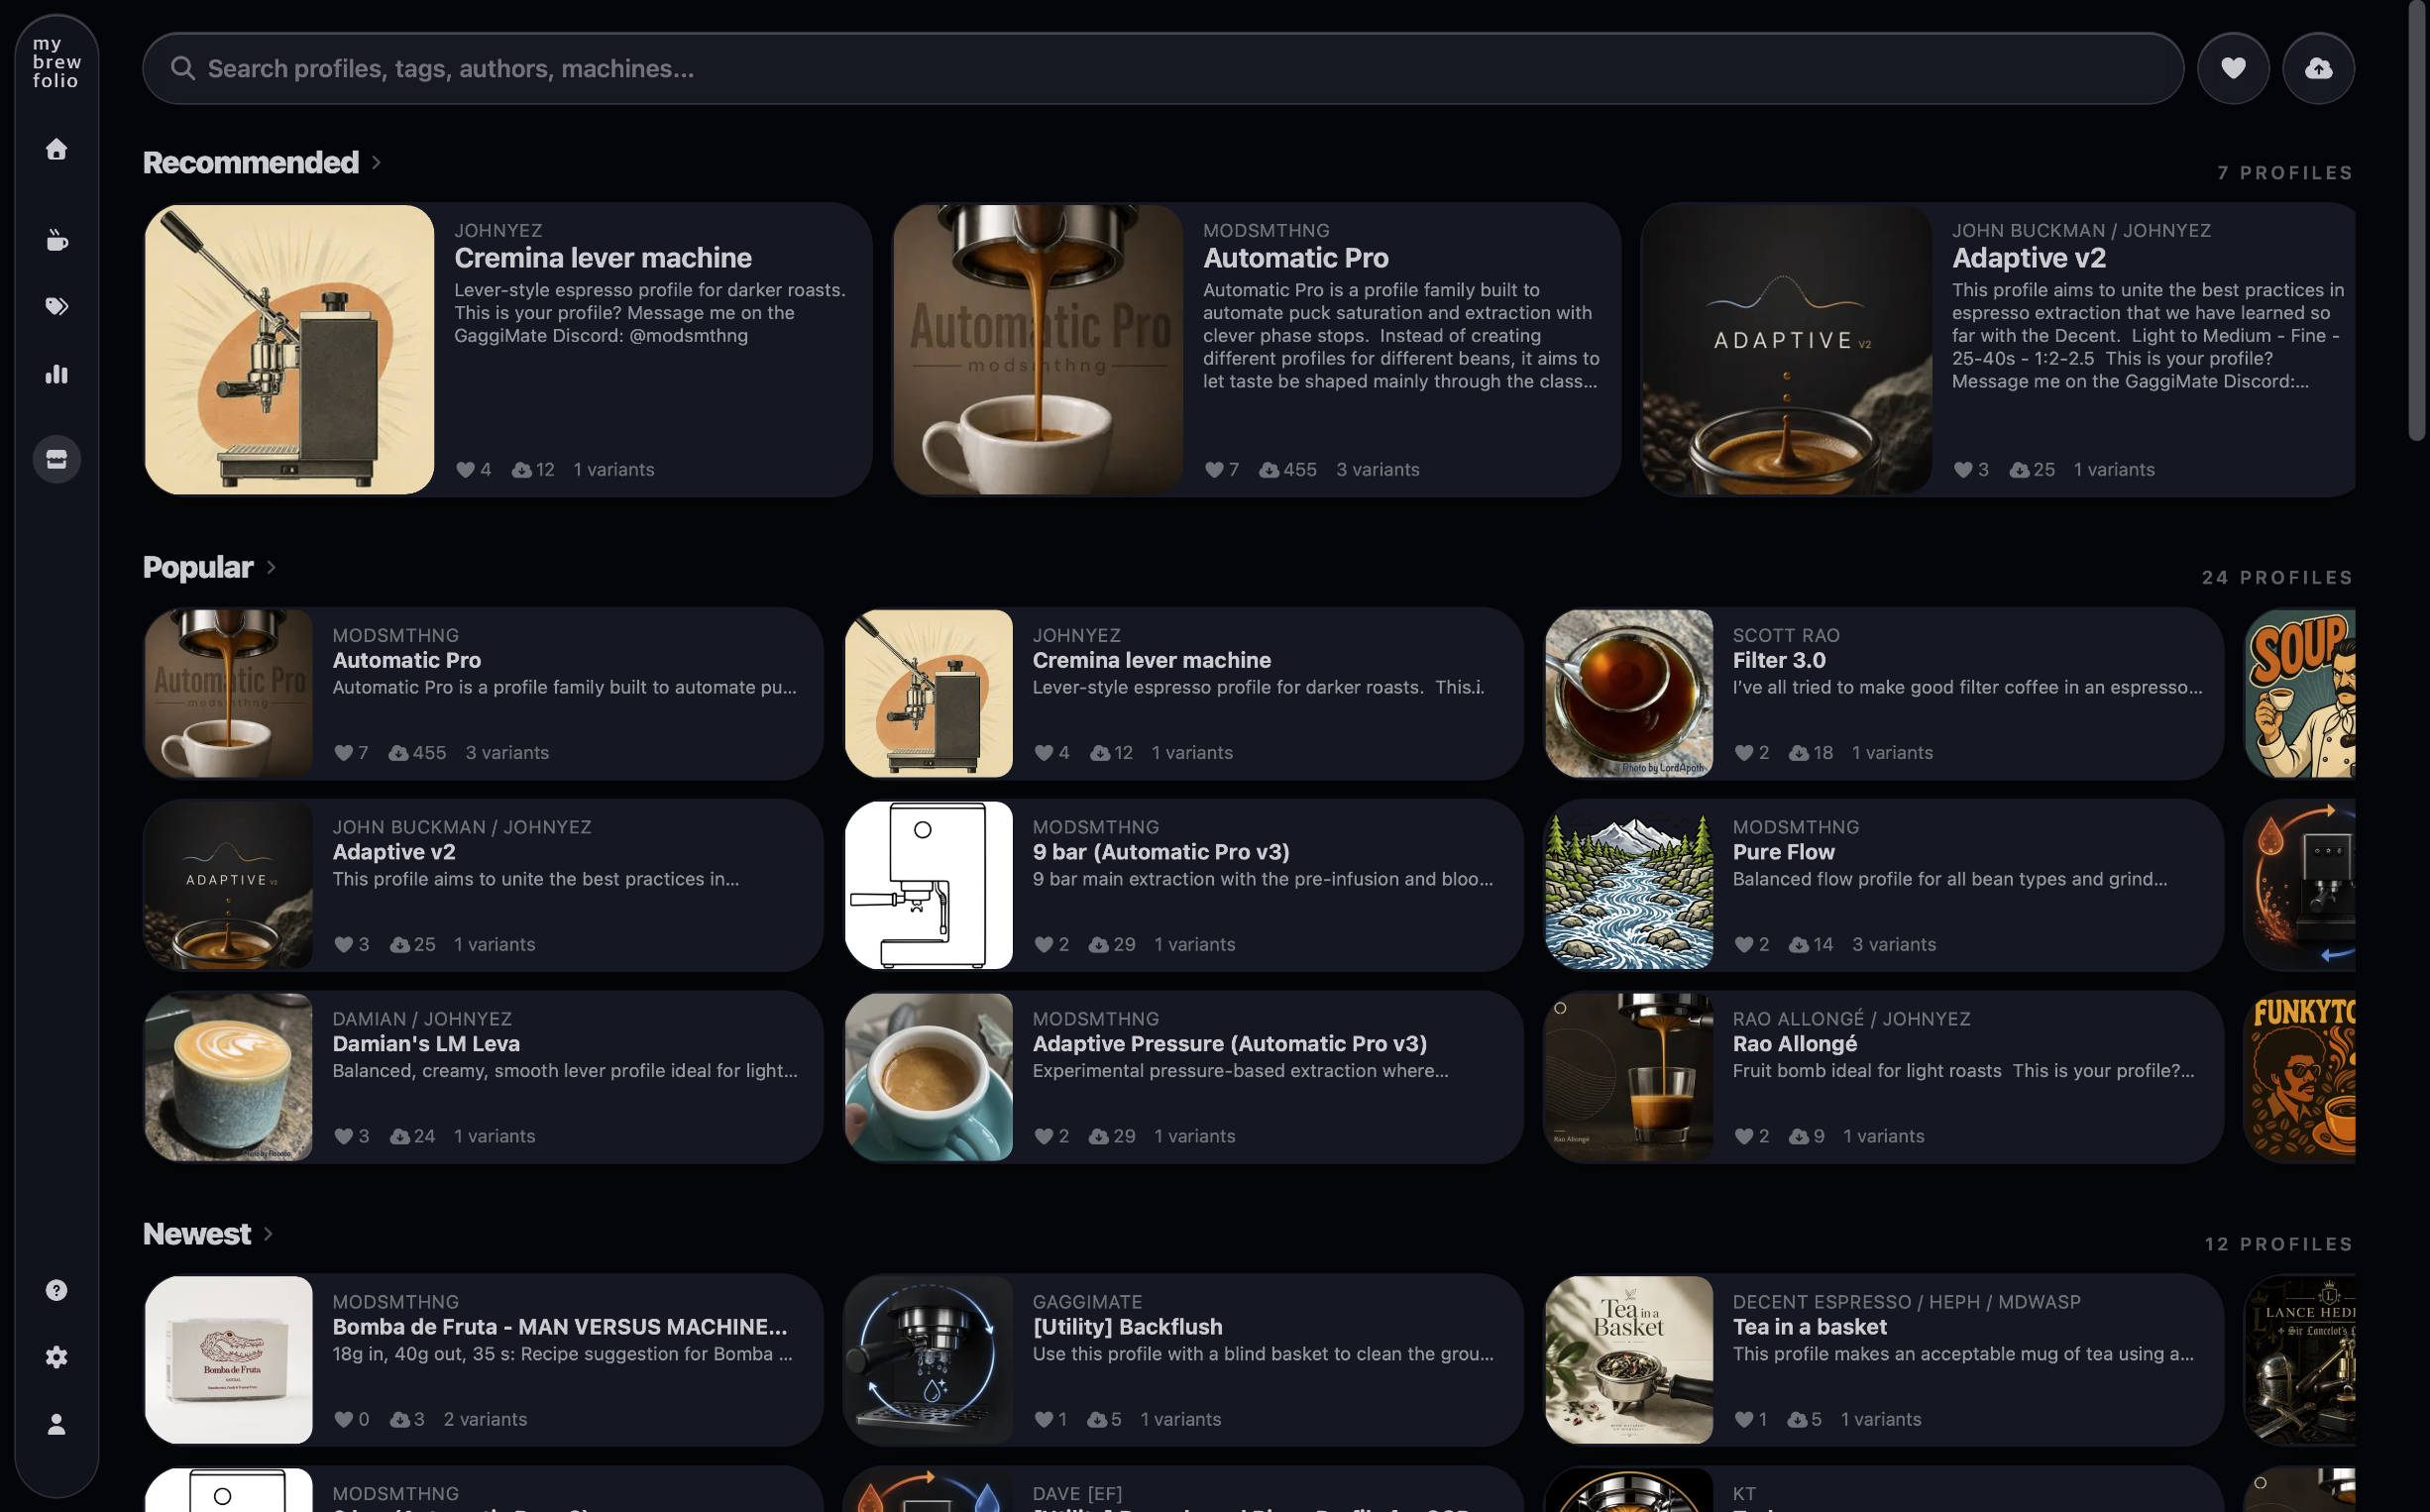Image resolution: width=2430 pixels, height=1512 pixels.
Task: Open 9 bar machine sketch thumbnail
Action: click(929, 886)
